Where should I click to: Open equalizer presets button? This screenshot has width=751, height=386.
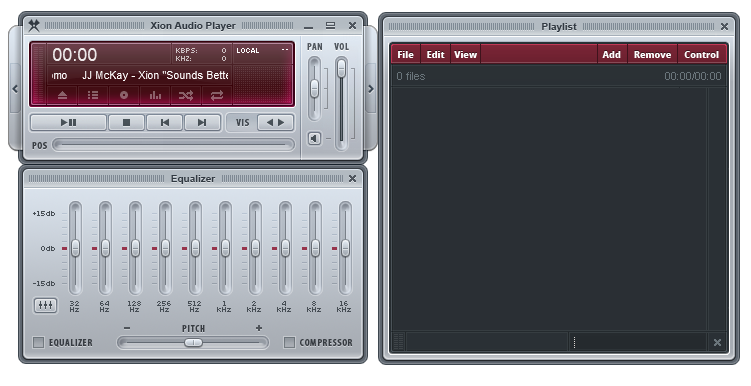[x=46, y=305]
